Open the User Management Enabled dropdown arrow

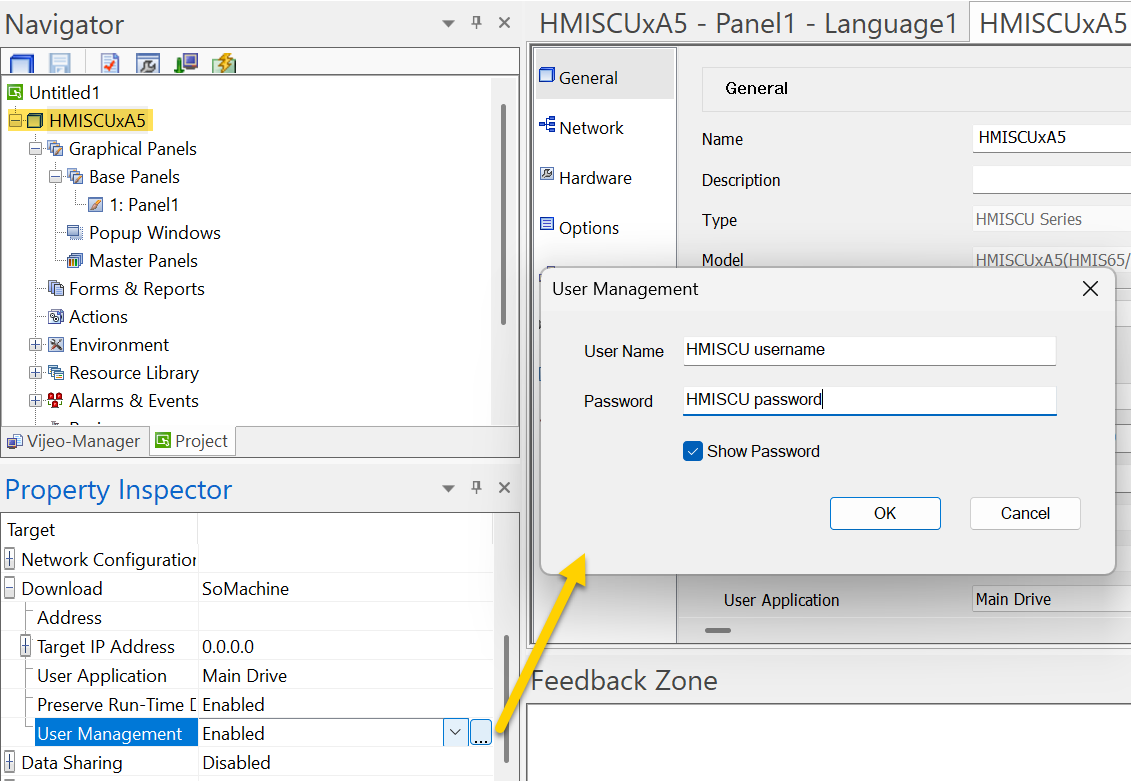tap(455, 733)
